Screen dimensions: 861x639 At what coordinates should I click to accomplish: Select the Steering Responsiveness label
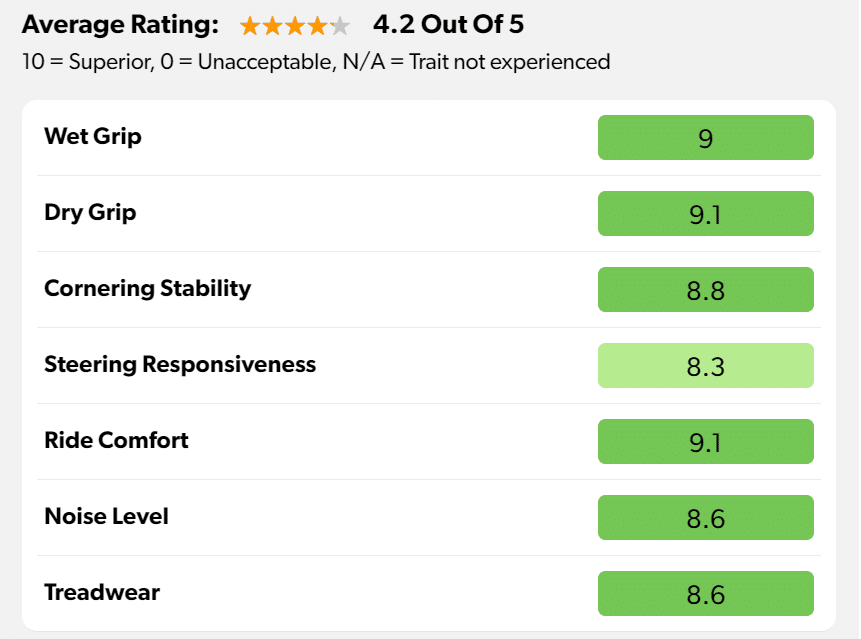pos(180,365)
